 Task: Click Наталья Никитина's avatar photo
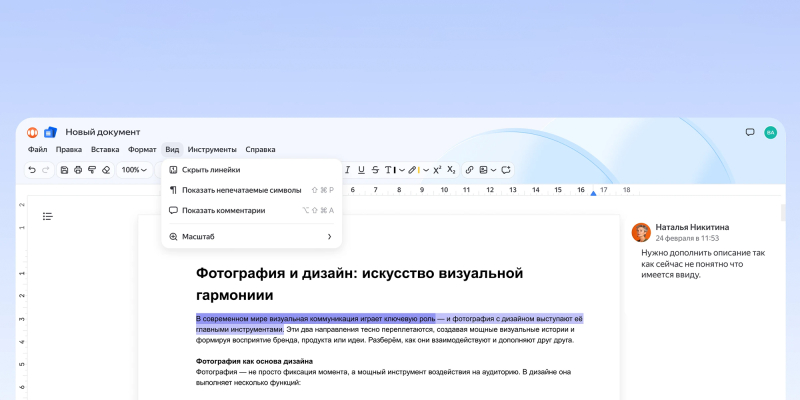[641, 232]
